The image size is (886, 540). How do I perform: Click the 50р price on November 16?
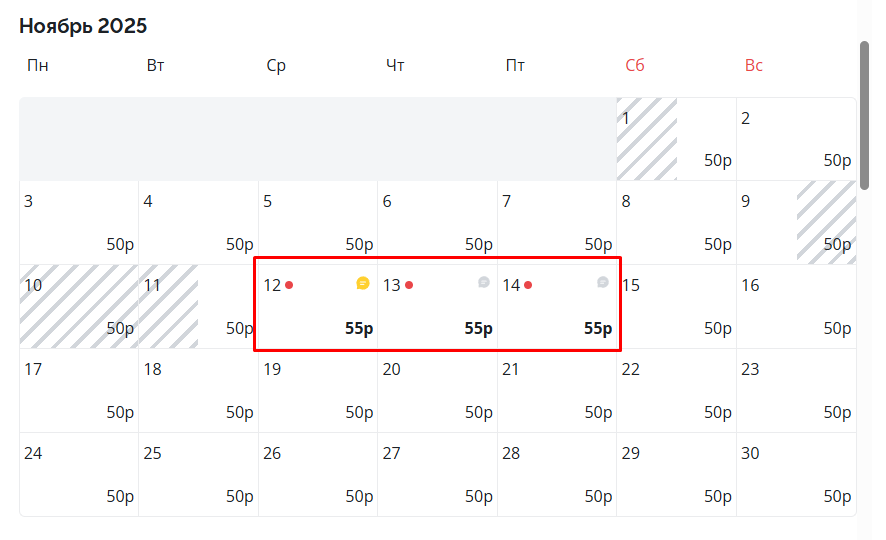[838, 328]
